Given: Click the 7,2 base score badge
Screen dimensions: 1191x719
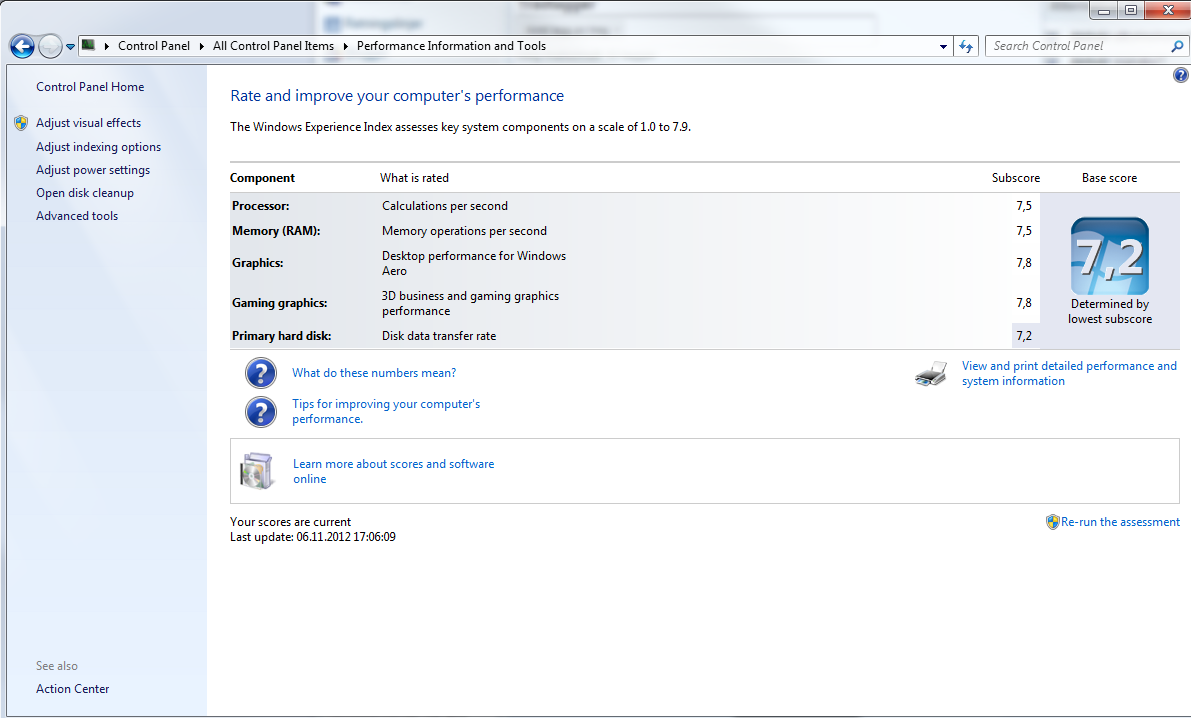Looking at the screenshot, I should (1110, 257).
